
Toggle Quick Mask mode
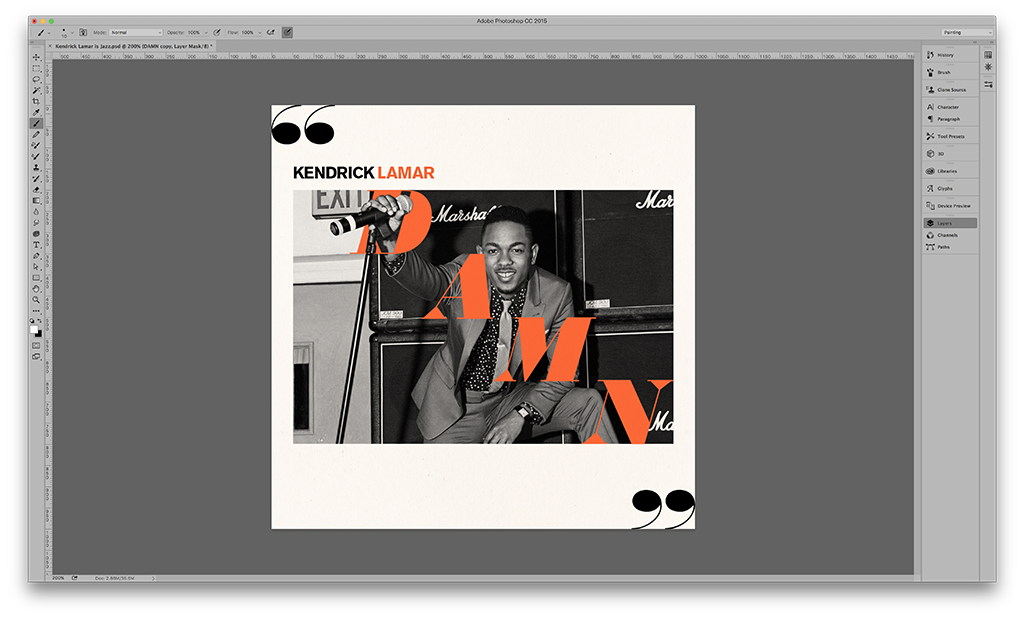[37, 345]
